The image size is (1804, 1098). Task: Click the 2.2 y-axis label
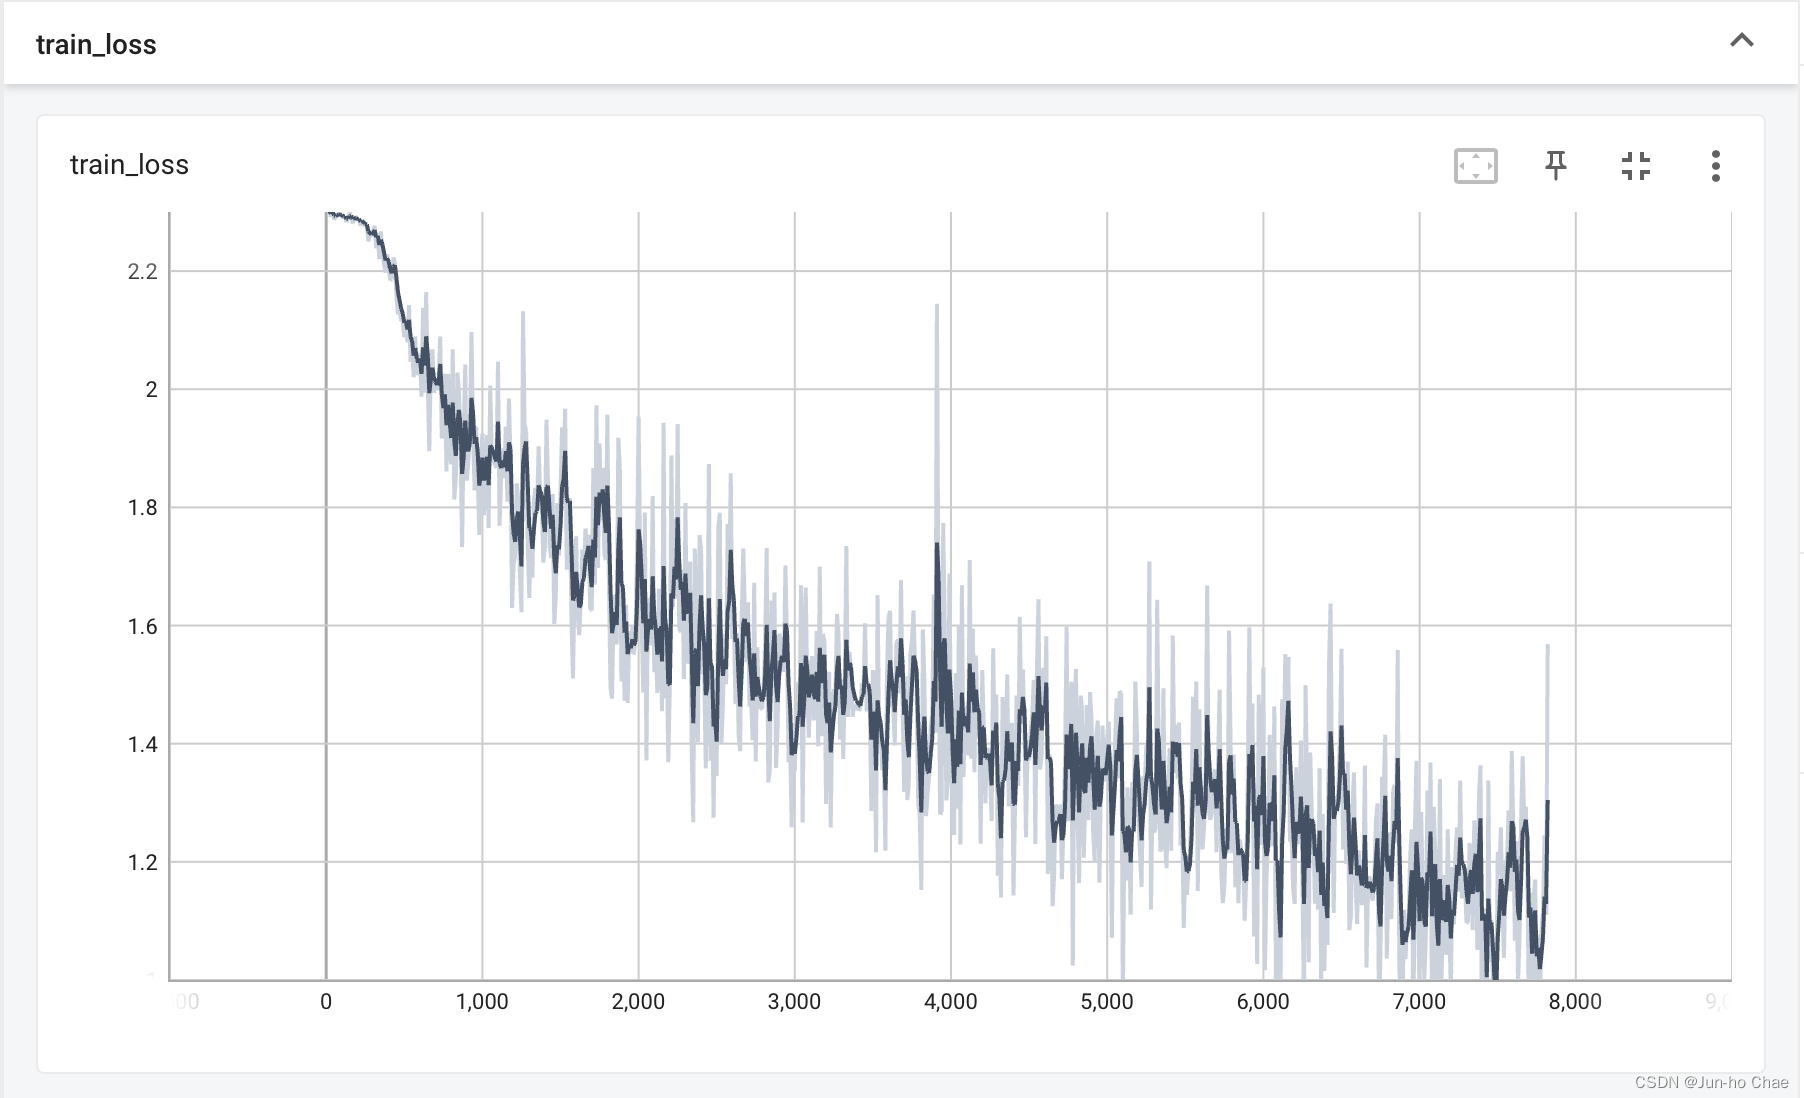point(142,272)
